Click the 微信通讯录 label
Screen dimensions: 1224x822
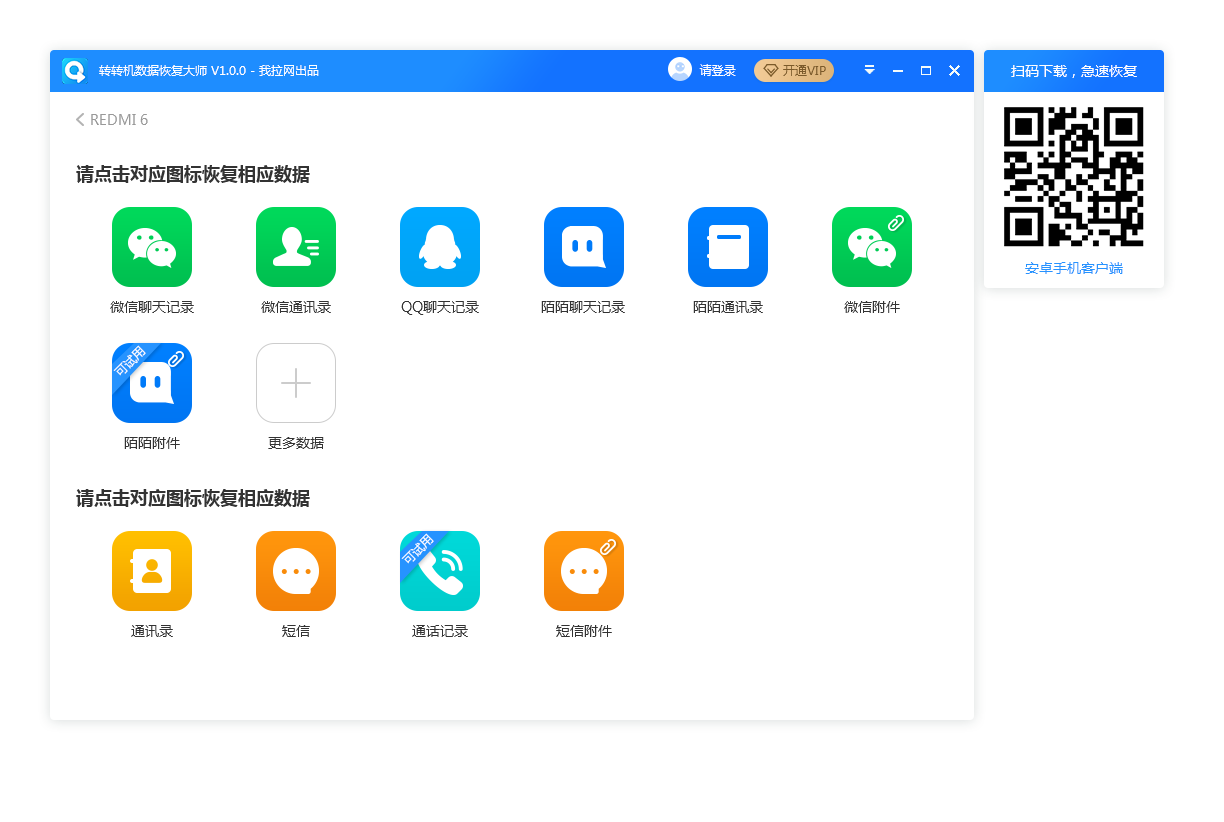(296, 307)
